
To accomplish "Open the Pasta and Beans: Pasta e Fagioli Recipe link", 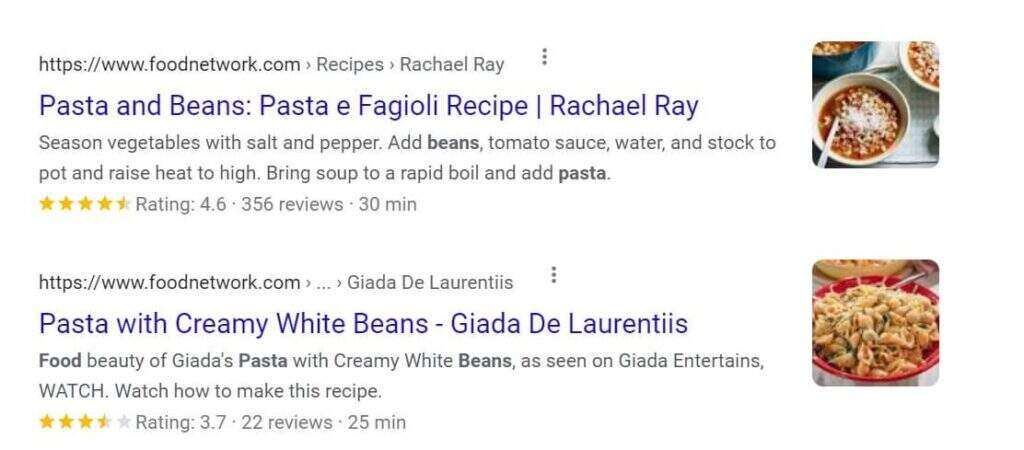I will (x=368, y=106).
